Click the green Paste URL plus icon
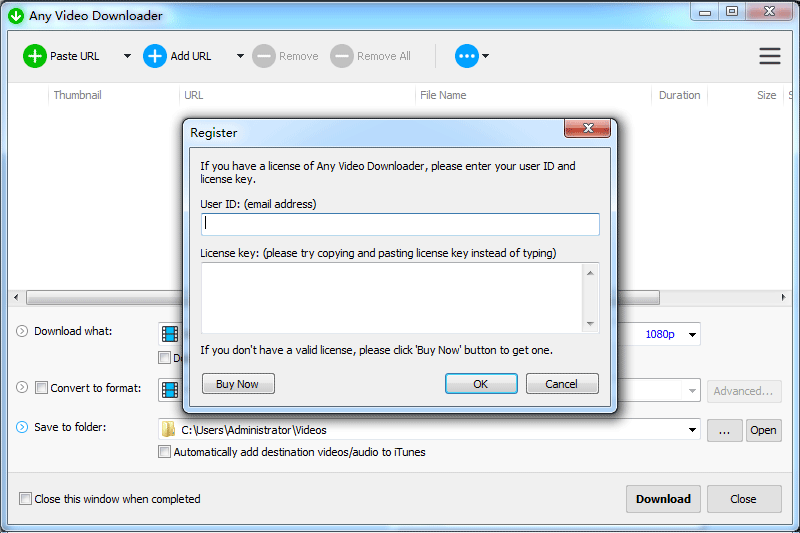Screen dimensions: 800x533 click(x=35, y=56)
